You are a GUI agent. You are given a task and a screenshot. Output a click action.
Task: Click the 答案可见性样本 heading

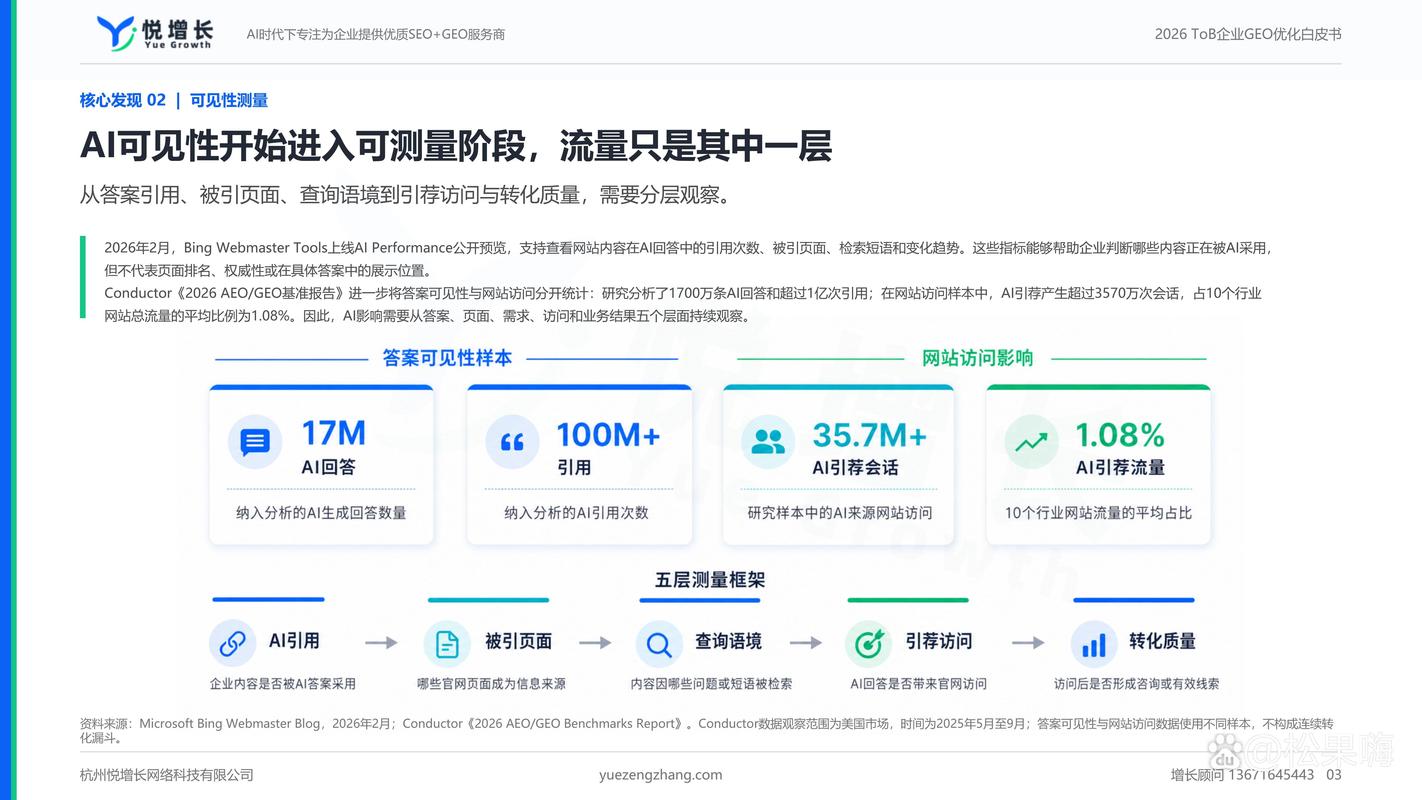coord(447,358)
